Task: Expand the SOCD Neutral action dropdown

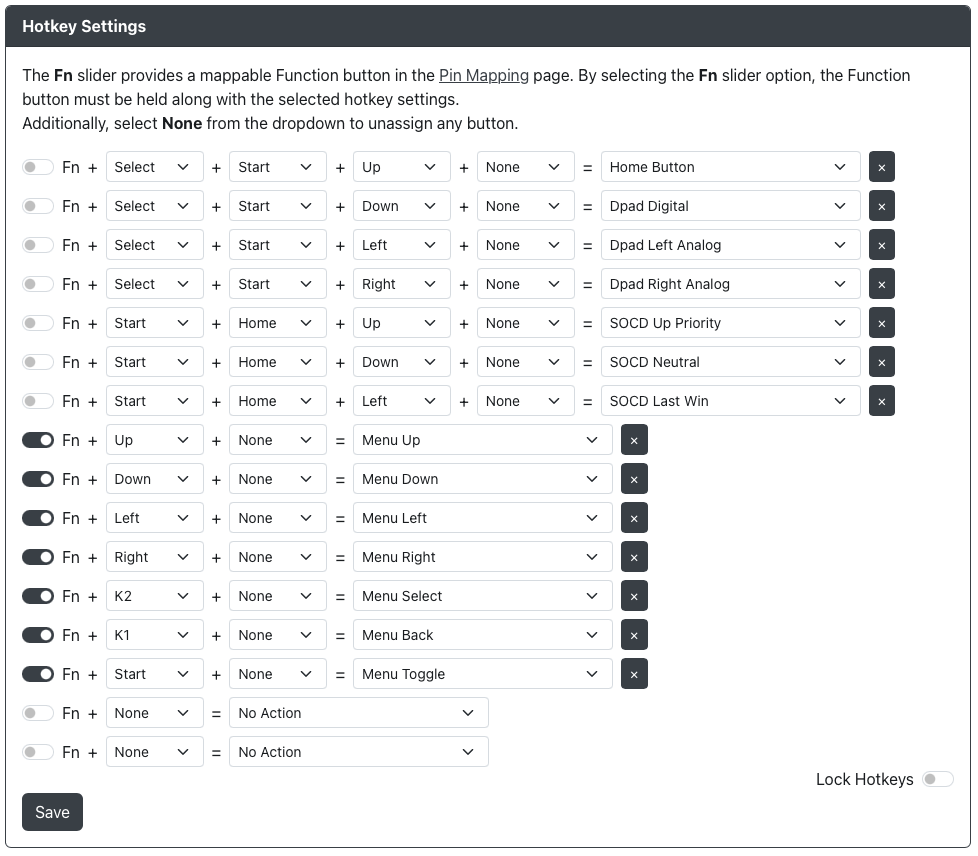Action: 730,362
